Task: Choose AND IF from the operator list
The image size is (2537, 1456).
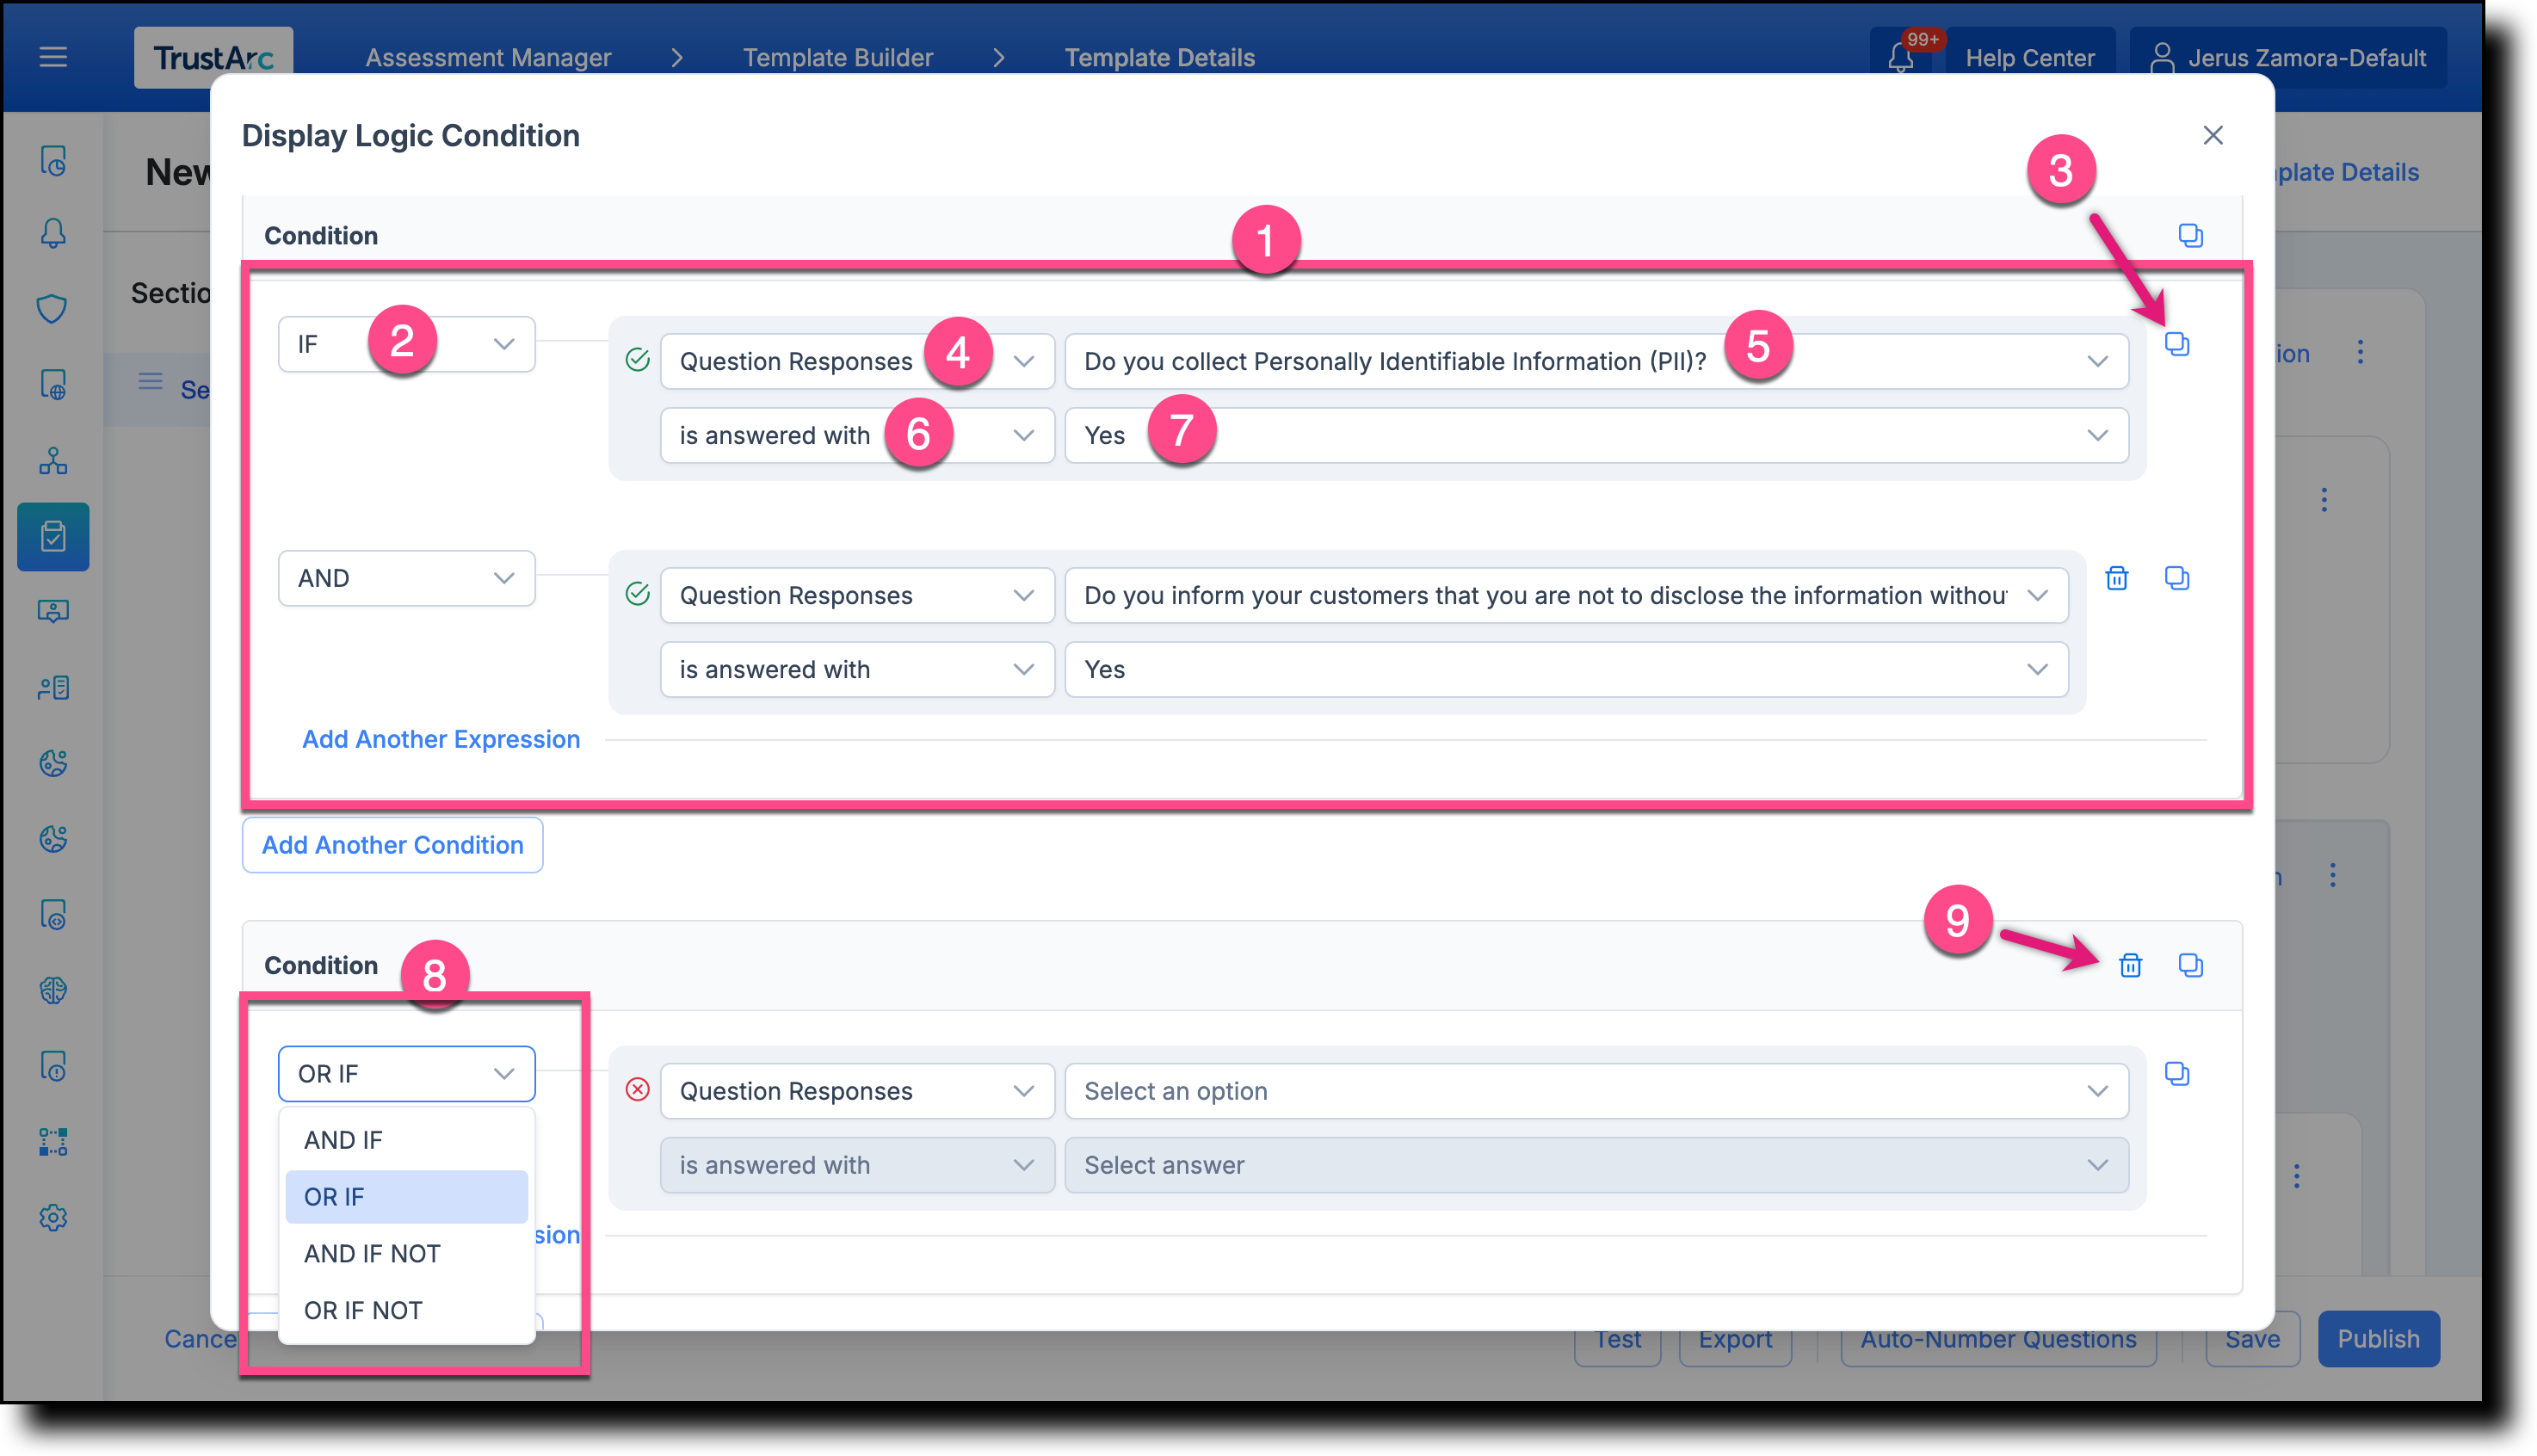Action: tap(406, 1140)
